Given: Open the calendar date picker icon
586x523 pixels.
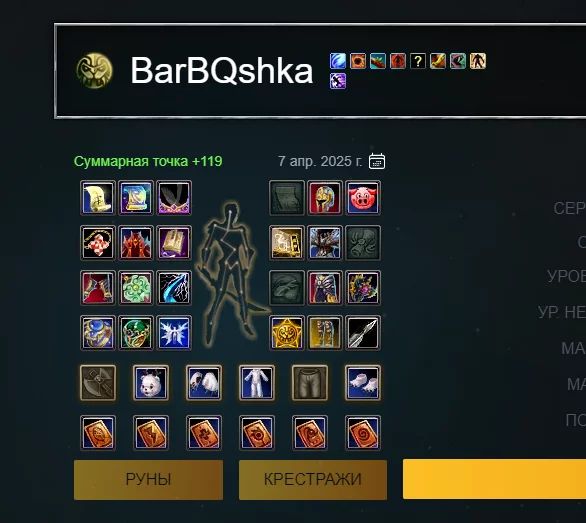Looking at the screenshot, I should point(377,161).
